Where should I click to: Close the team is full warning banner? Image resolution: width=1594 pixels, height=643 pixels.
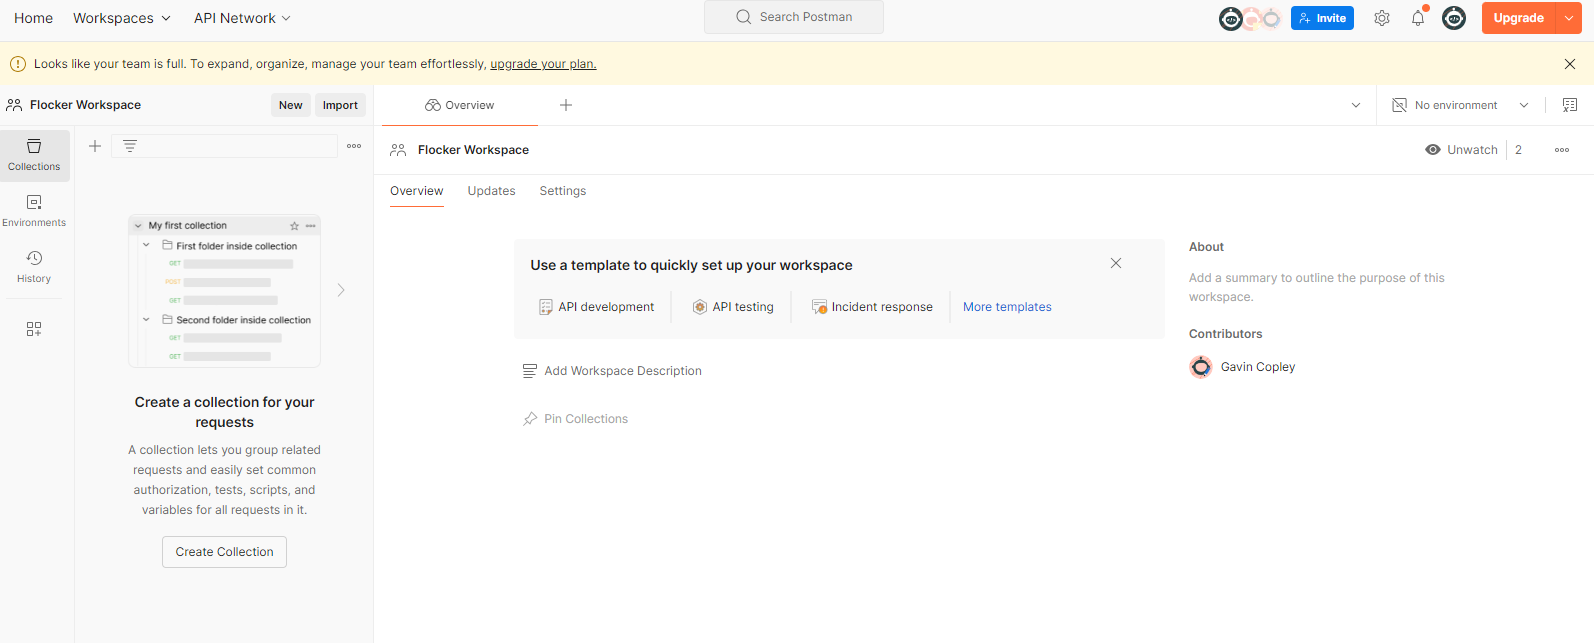pyautogui.click(x=1570, y=64)
